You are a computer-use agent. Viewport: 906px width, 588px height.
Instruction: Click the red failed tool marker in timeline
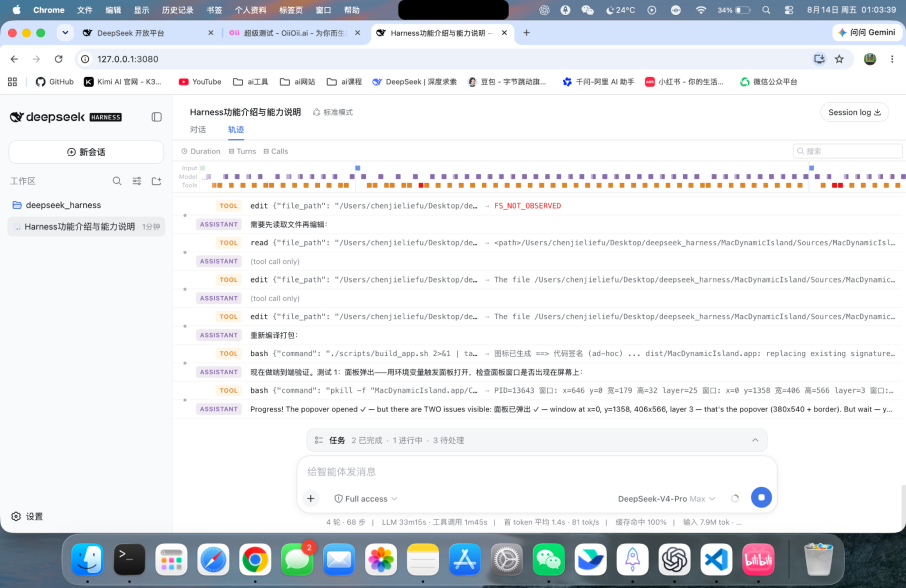click(421, 185)
